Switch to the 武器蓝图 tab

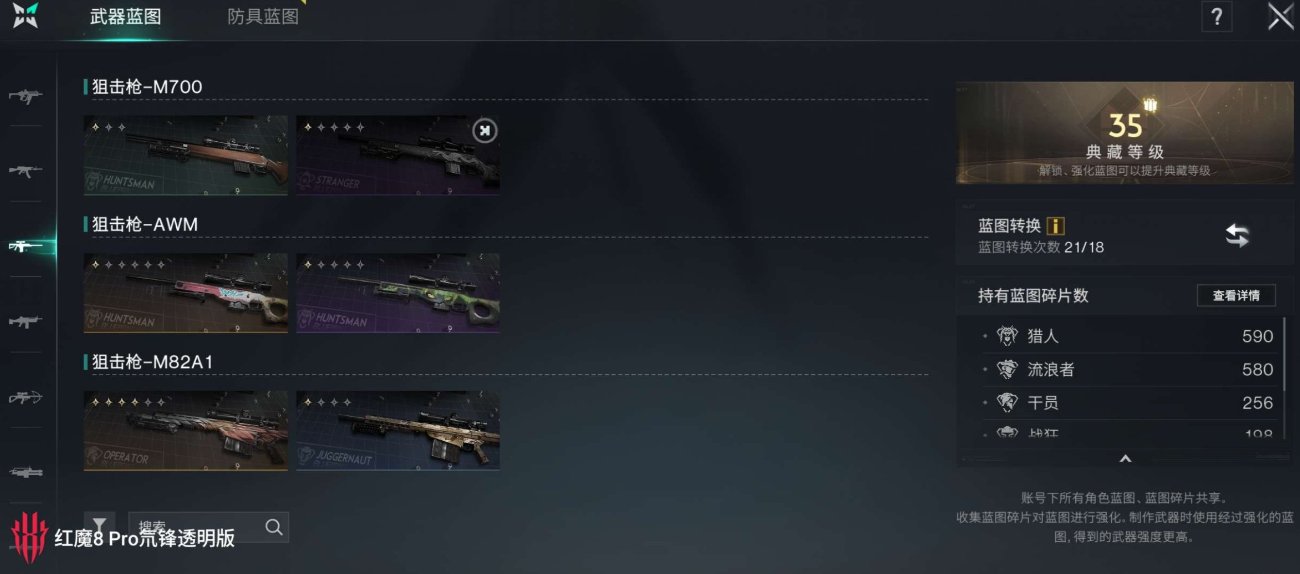pyautogui.click(x=125, y=17)
